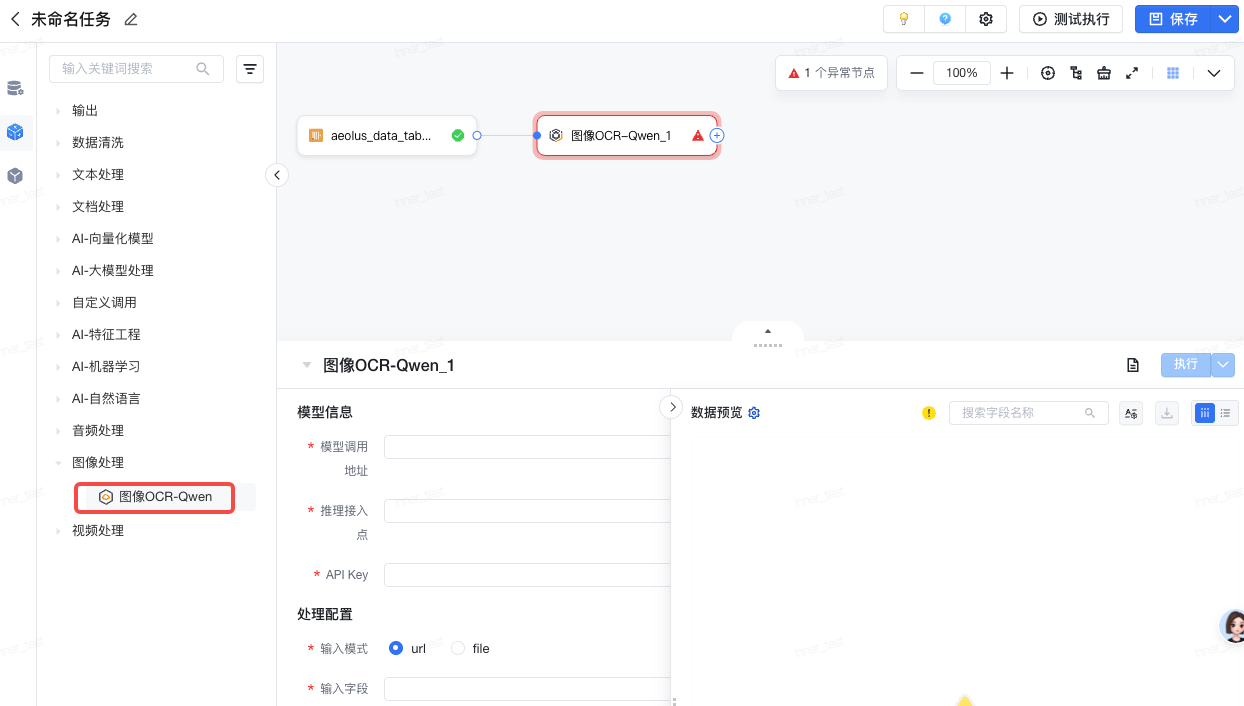
Task: Click the 搜索字段名称 search field
Action: (x=1029, y=413)
